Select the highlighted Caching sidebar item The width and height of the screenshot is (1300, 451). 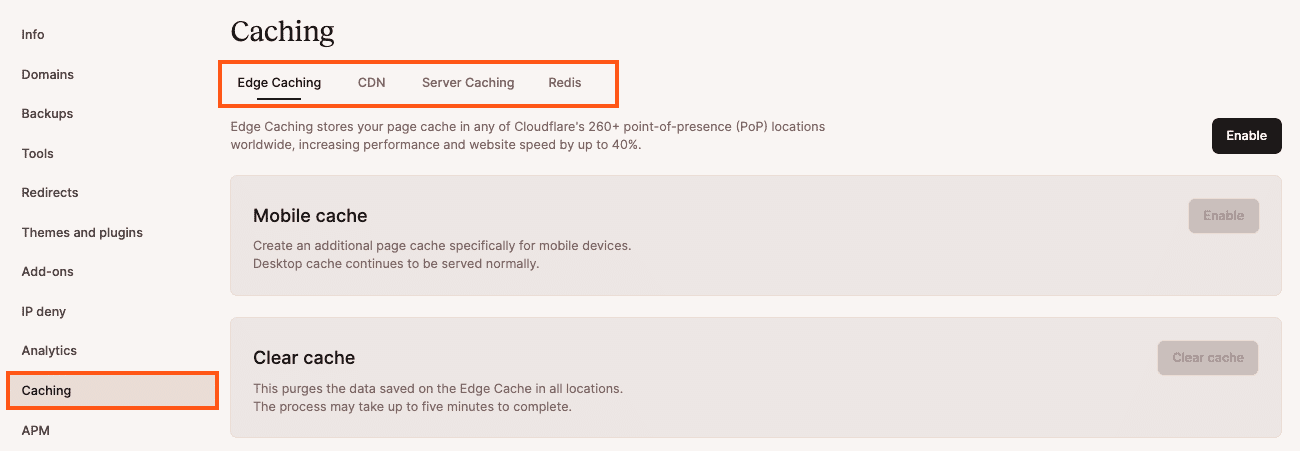(47, 391)
